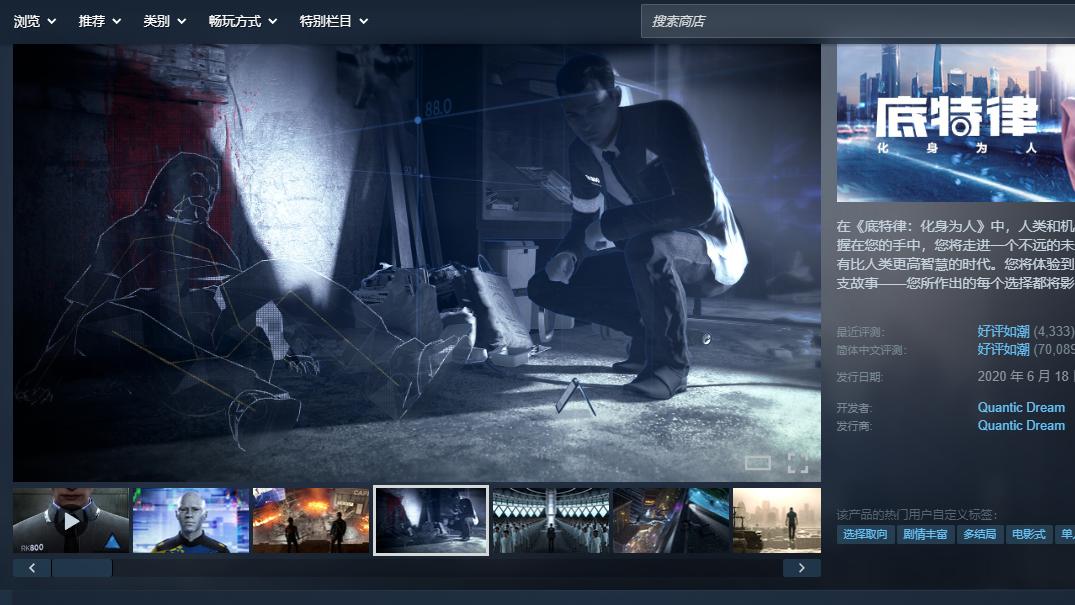The width and height of the screenshot is (1075, 605).
Task: Open developer Quantic Dream link
Action: (1021, 407)
